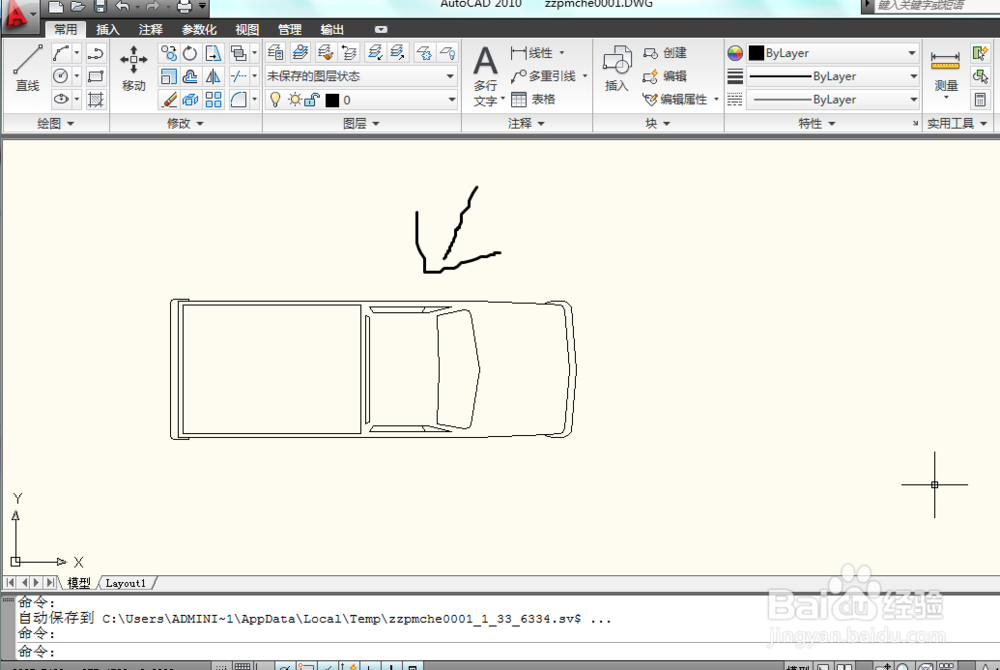Select the Line (直线) drawing tool
Image resolution: width=1000 pixels, height=670 pixels.
(27, 69)
